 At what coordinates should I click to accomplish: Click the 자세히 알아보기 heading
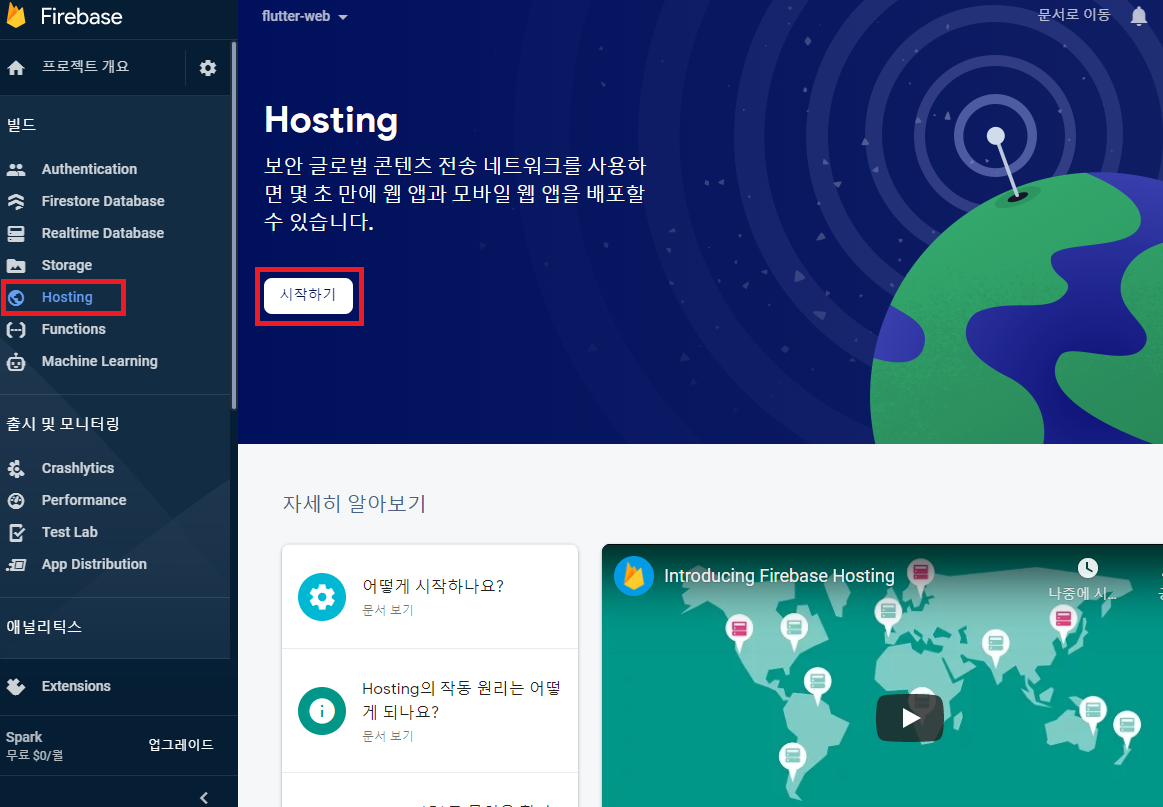point(355,504)
